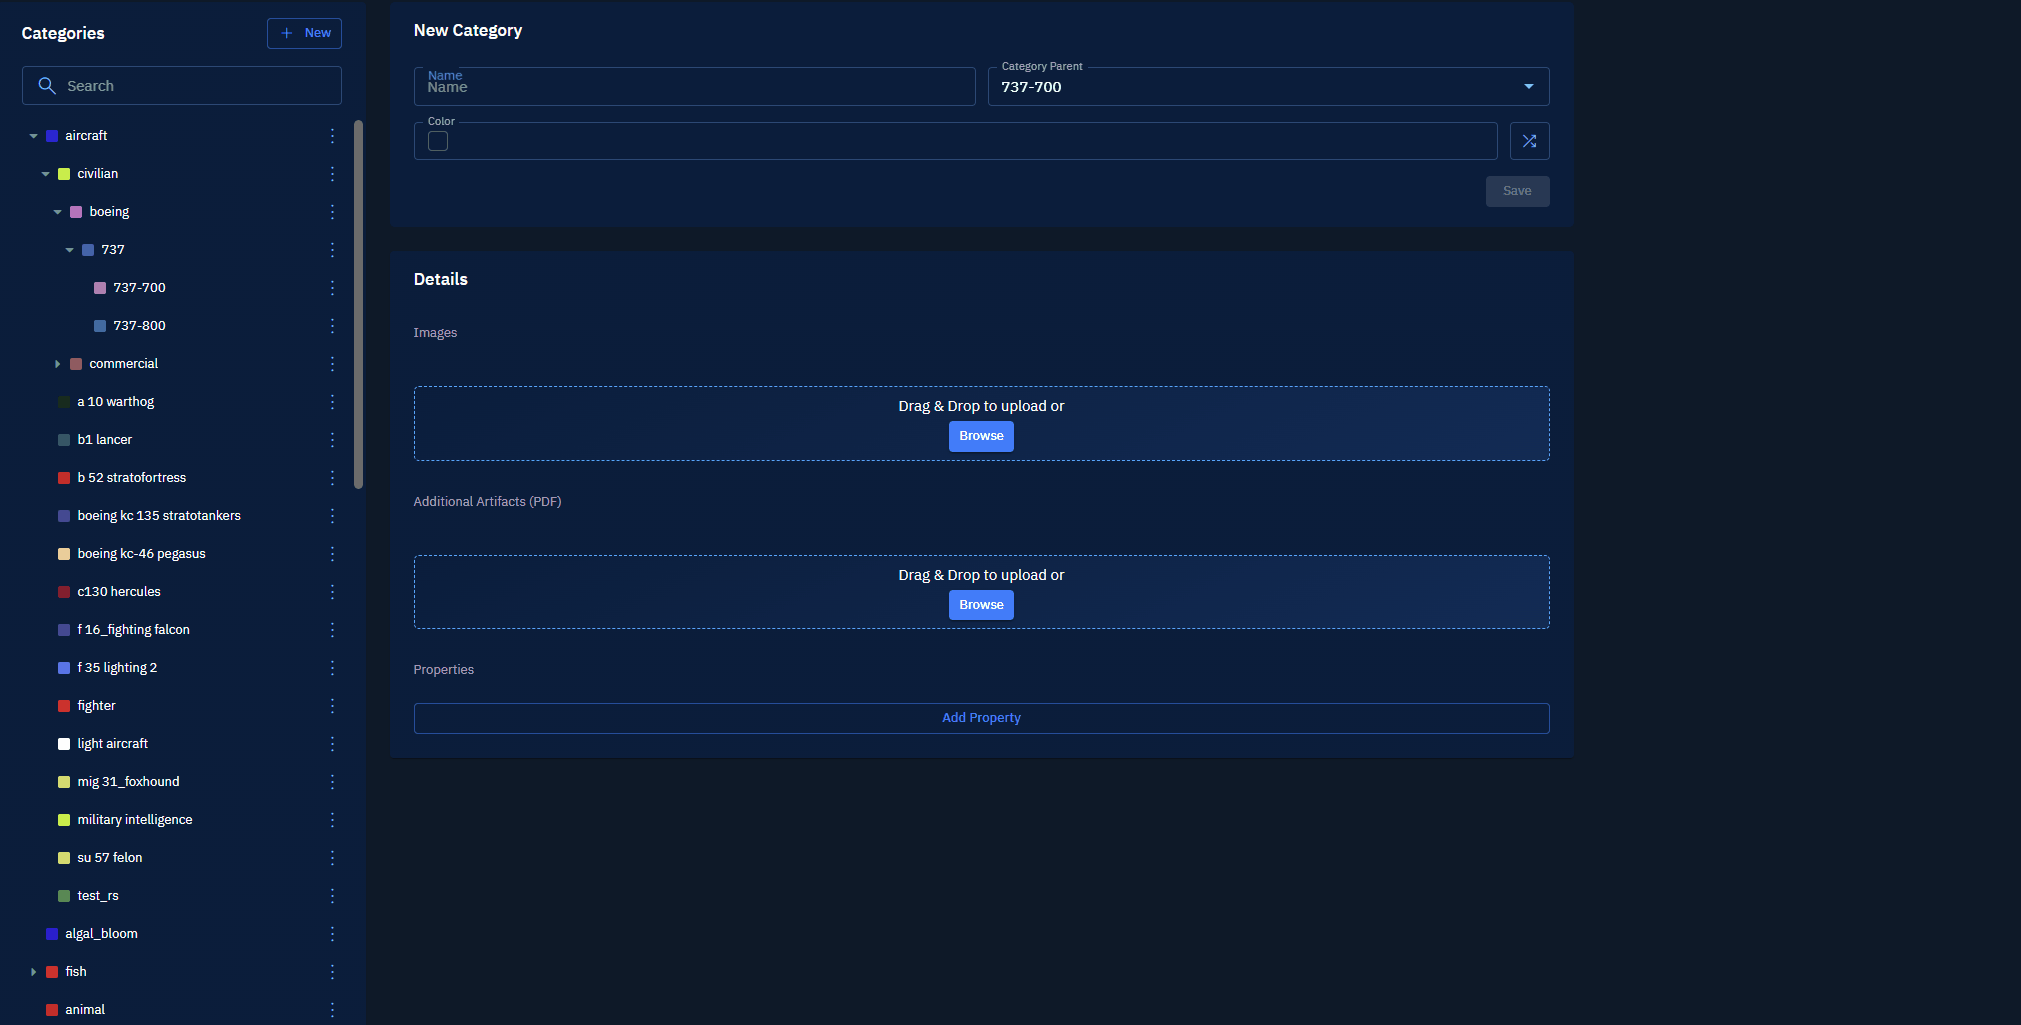Open the three-dot menu for 737-800
The image size is (2021, 1025).
tap(332, 326)
